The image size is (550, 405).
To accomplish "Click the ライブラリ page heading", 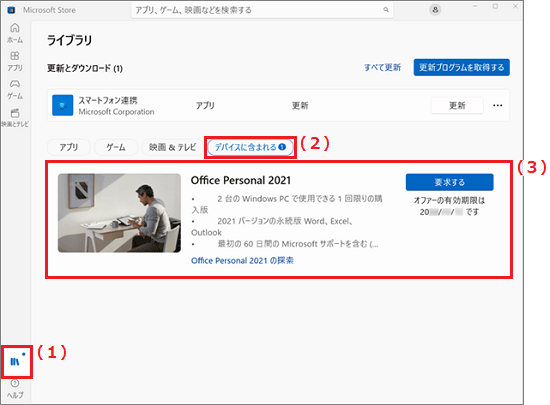I will [69, 40].
